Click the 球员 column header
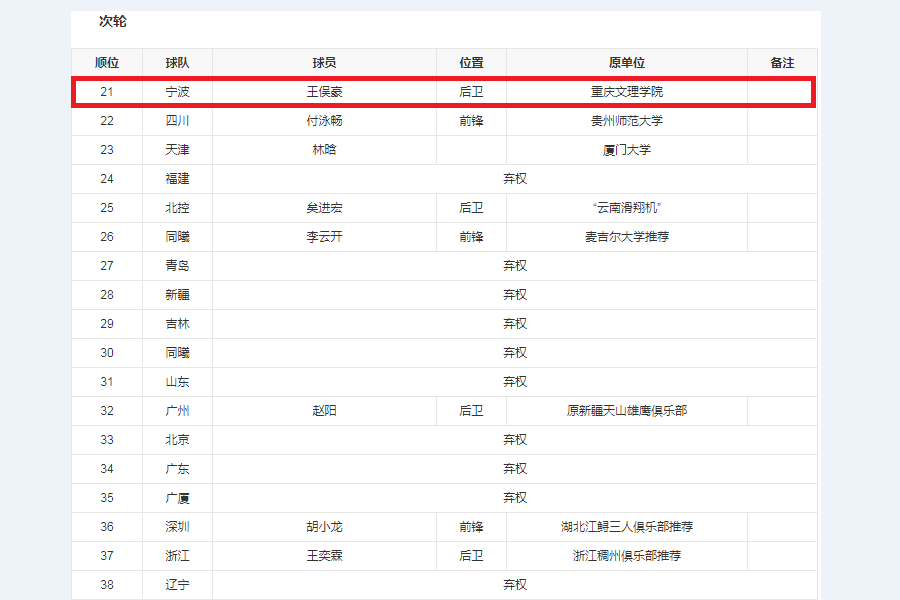This screenshot has height=600, width=900. [x=324, y=62]
